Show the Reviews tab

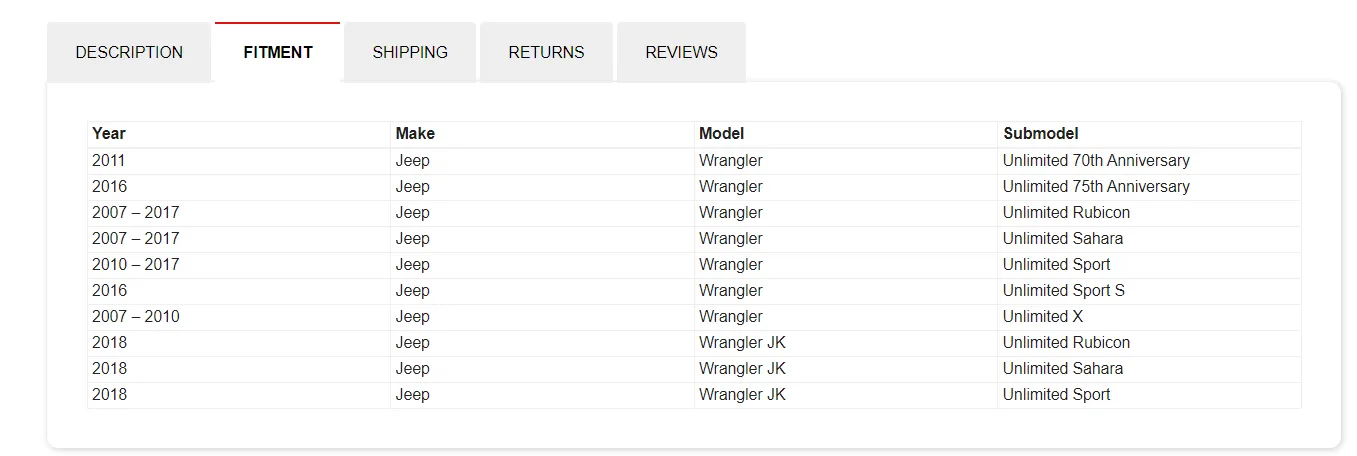(681, 52)
